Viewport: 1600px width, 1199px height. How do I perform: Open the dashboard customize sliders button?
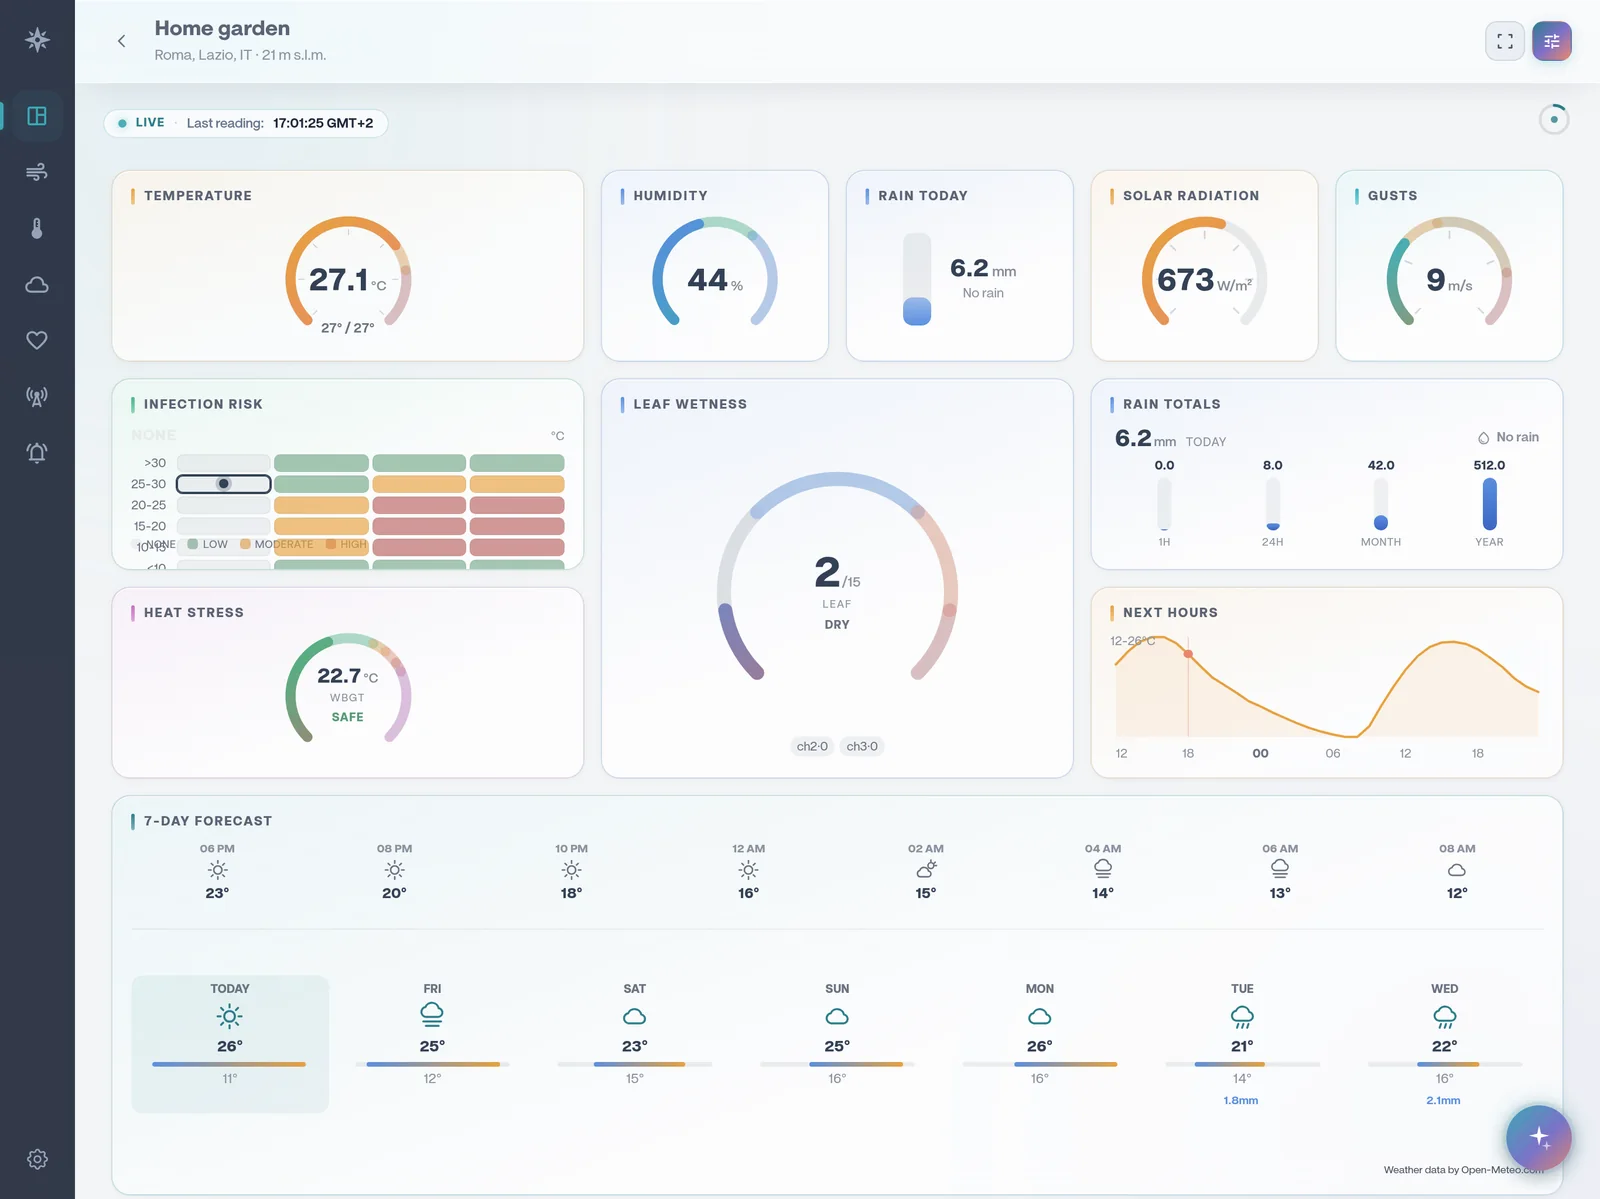(1552, 41)
